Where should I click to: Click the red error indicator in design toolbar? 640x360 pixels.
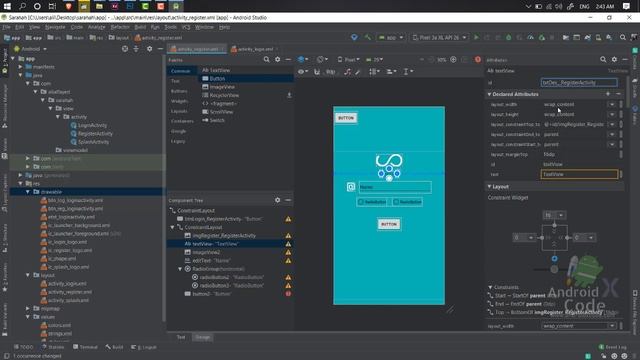[478, 60]
